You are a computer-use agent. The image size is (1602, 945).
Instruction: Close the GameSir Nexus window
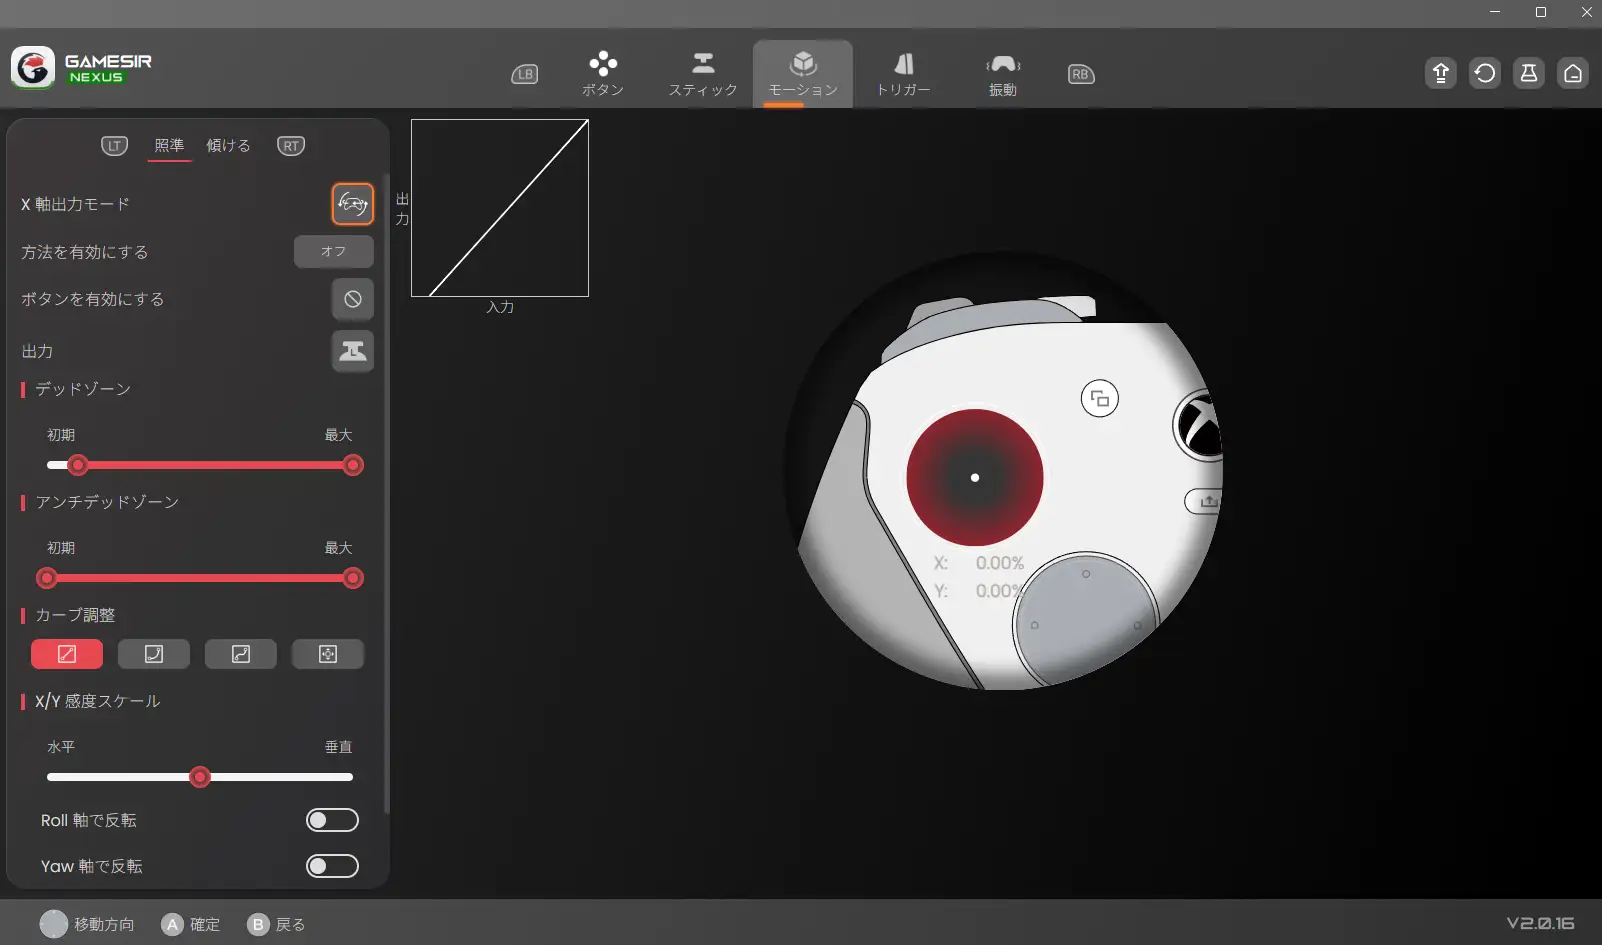1587,12
